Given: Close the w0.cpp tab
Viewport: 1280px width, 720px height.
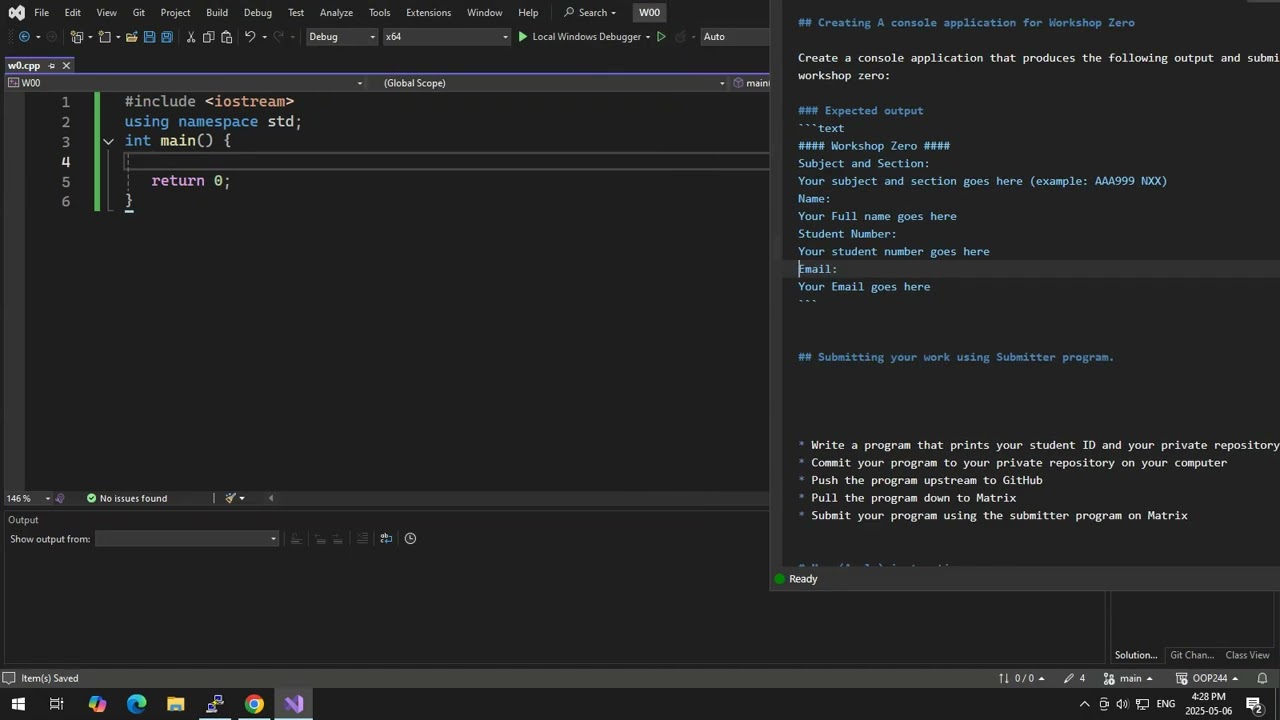Looking at the screenshot, I should pos(66,66).
